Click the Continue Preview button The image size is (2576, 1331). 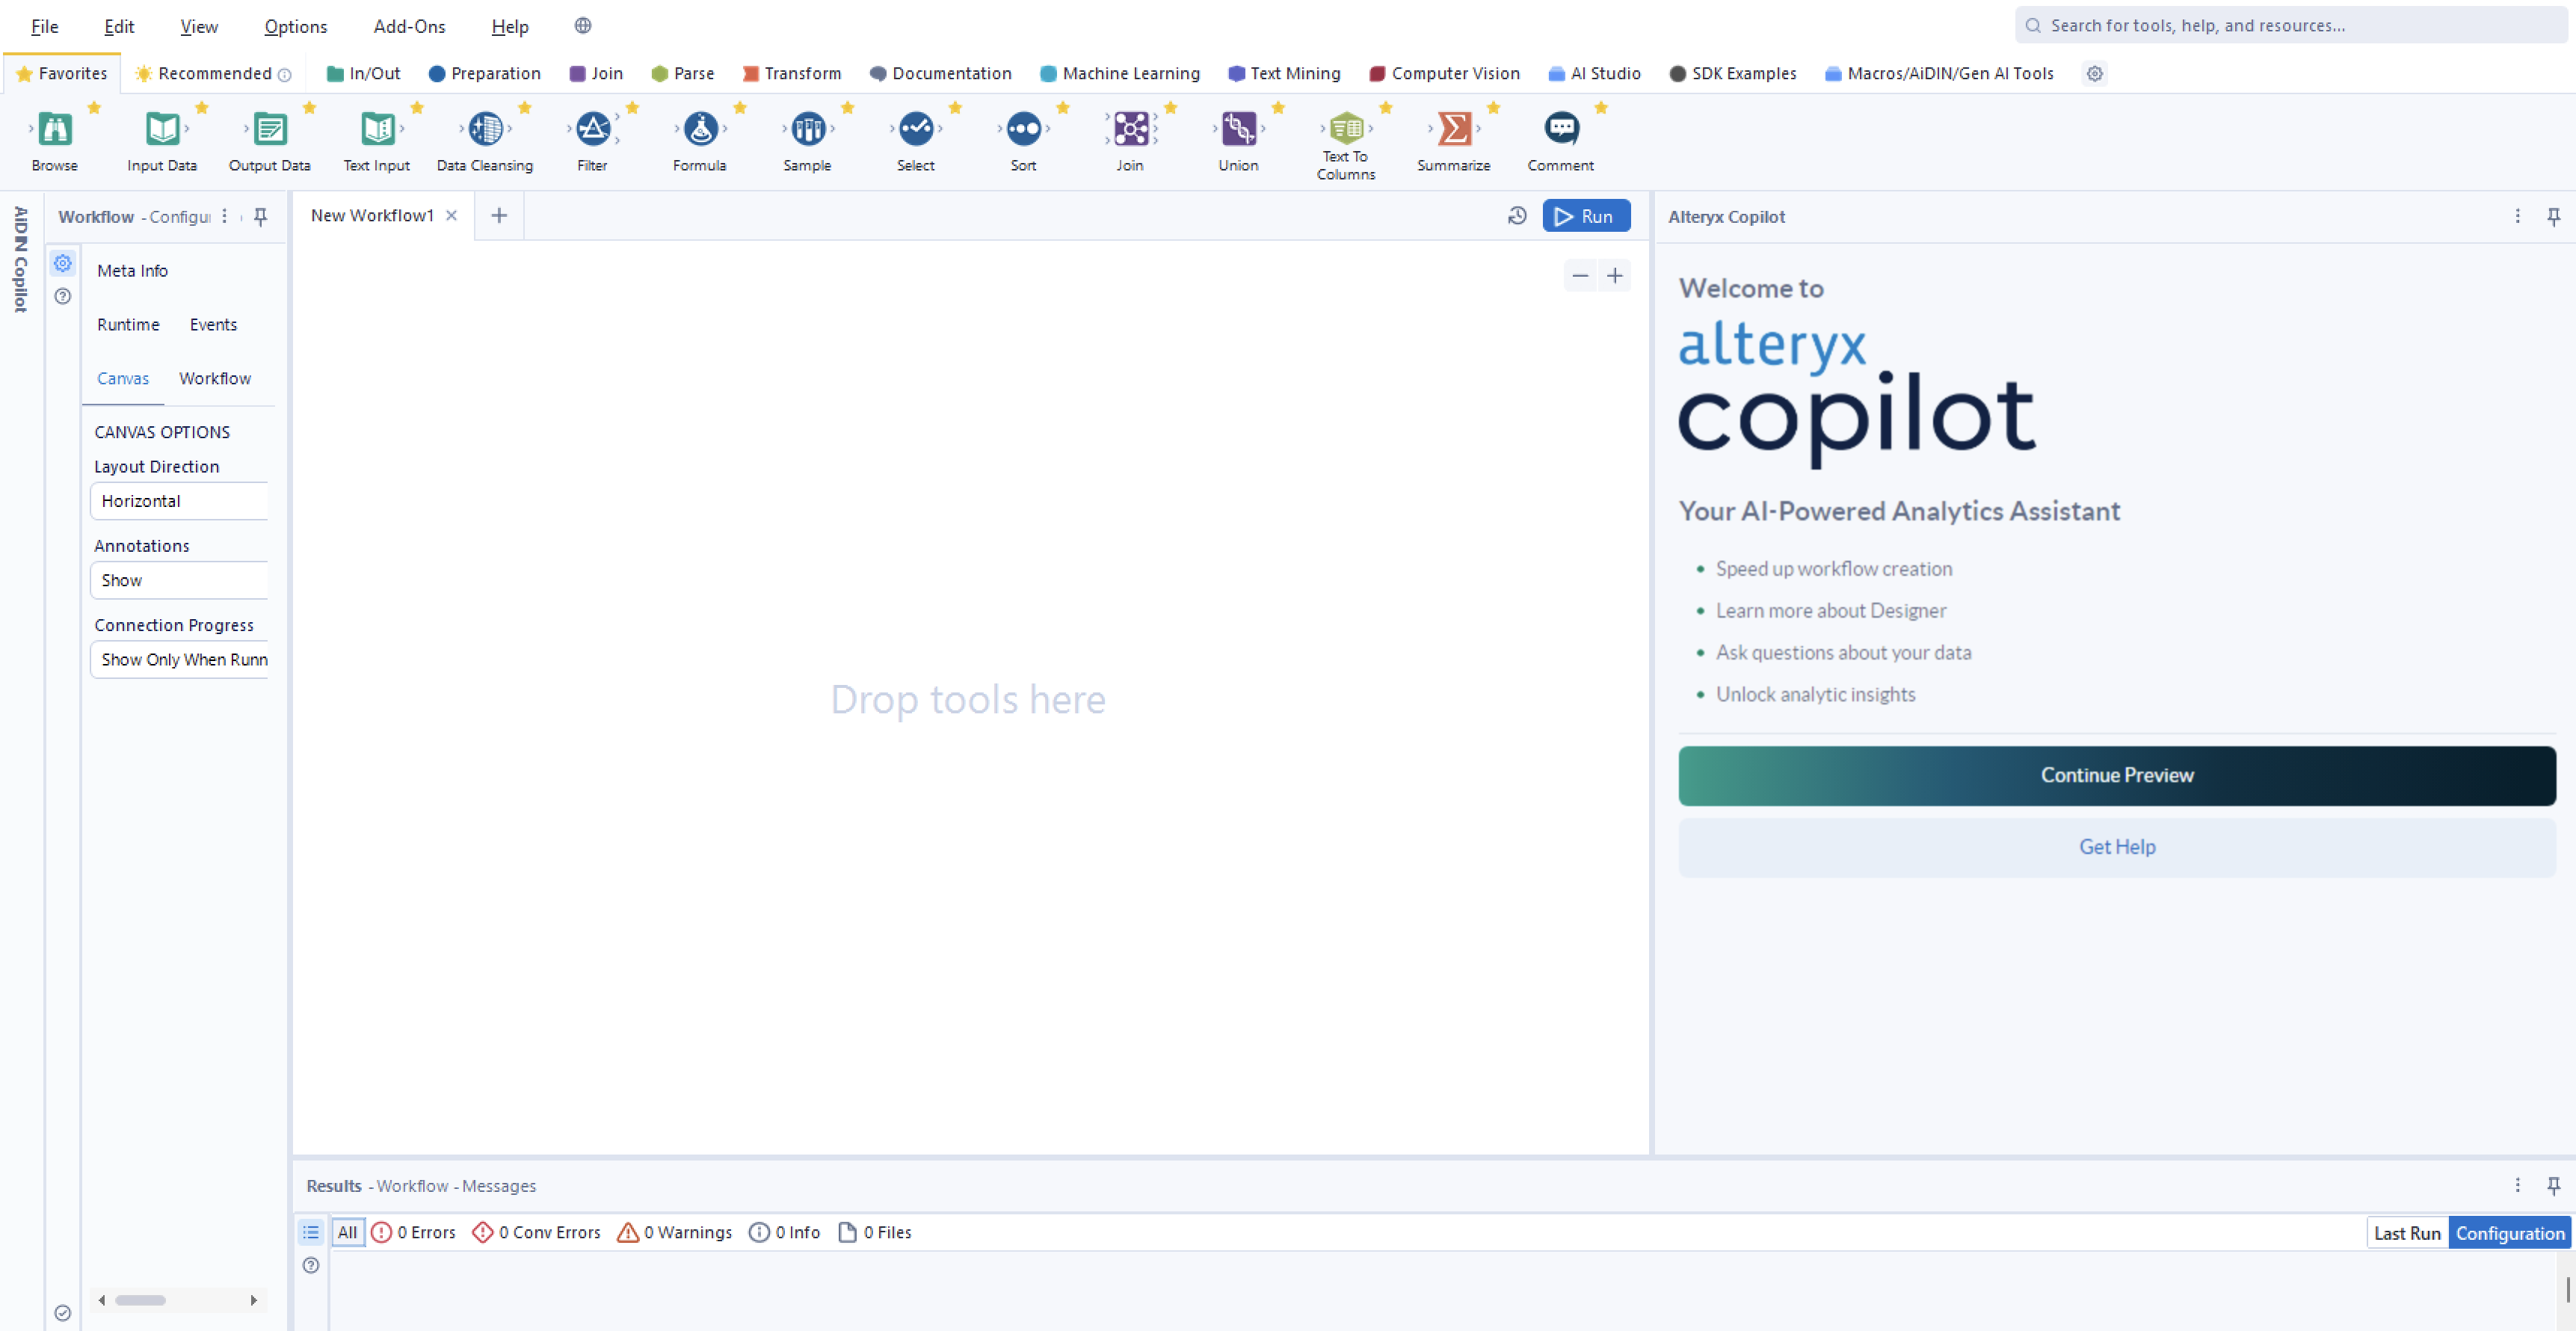click(2115, 775)
